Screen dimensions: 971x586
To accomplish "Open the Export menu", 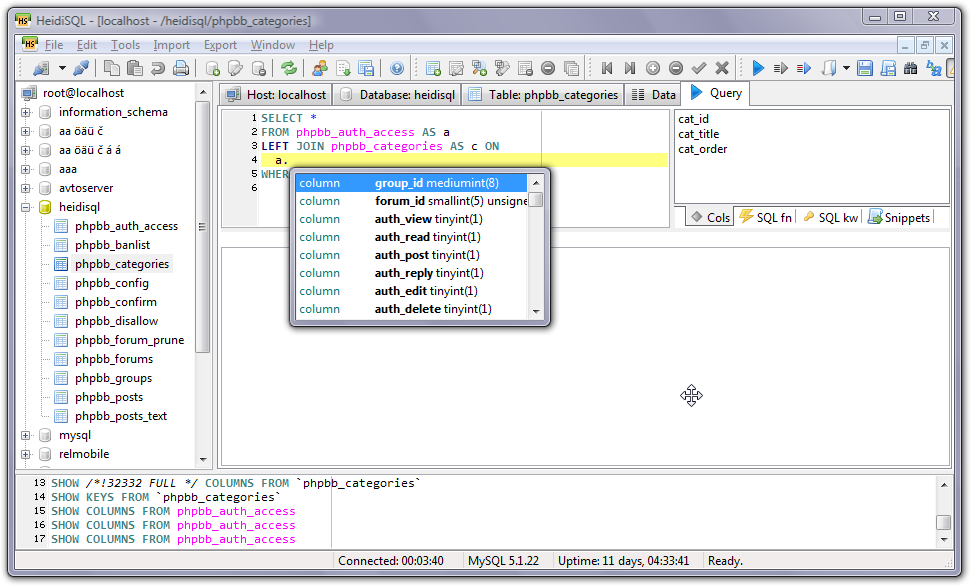I will (x=220, y=45).
